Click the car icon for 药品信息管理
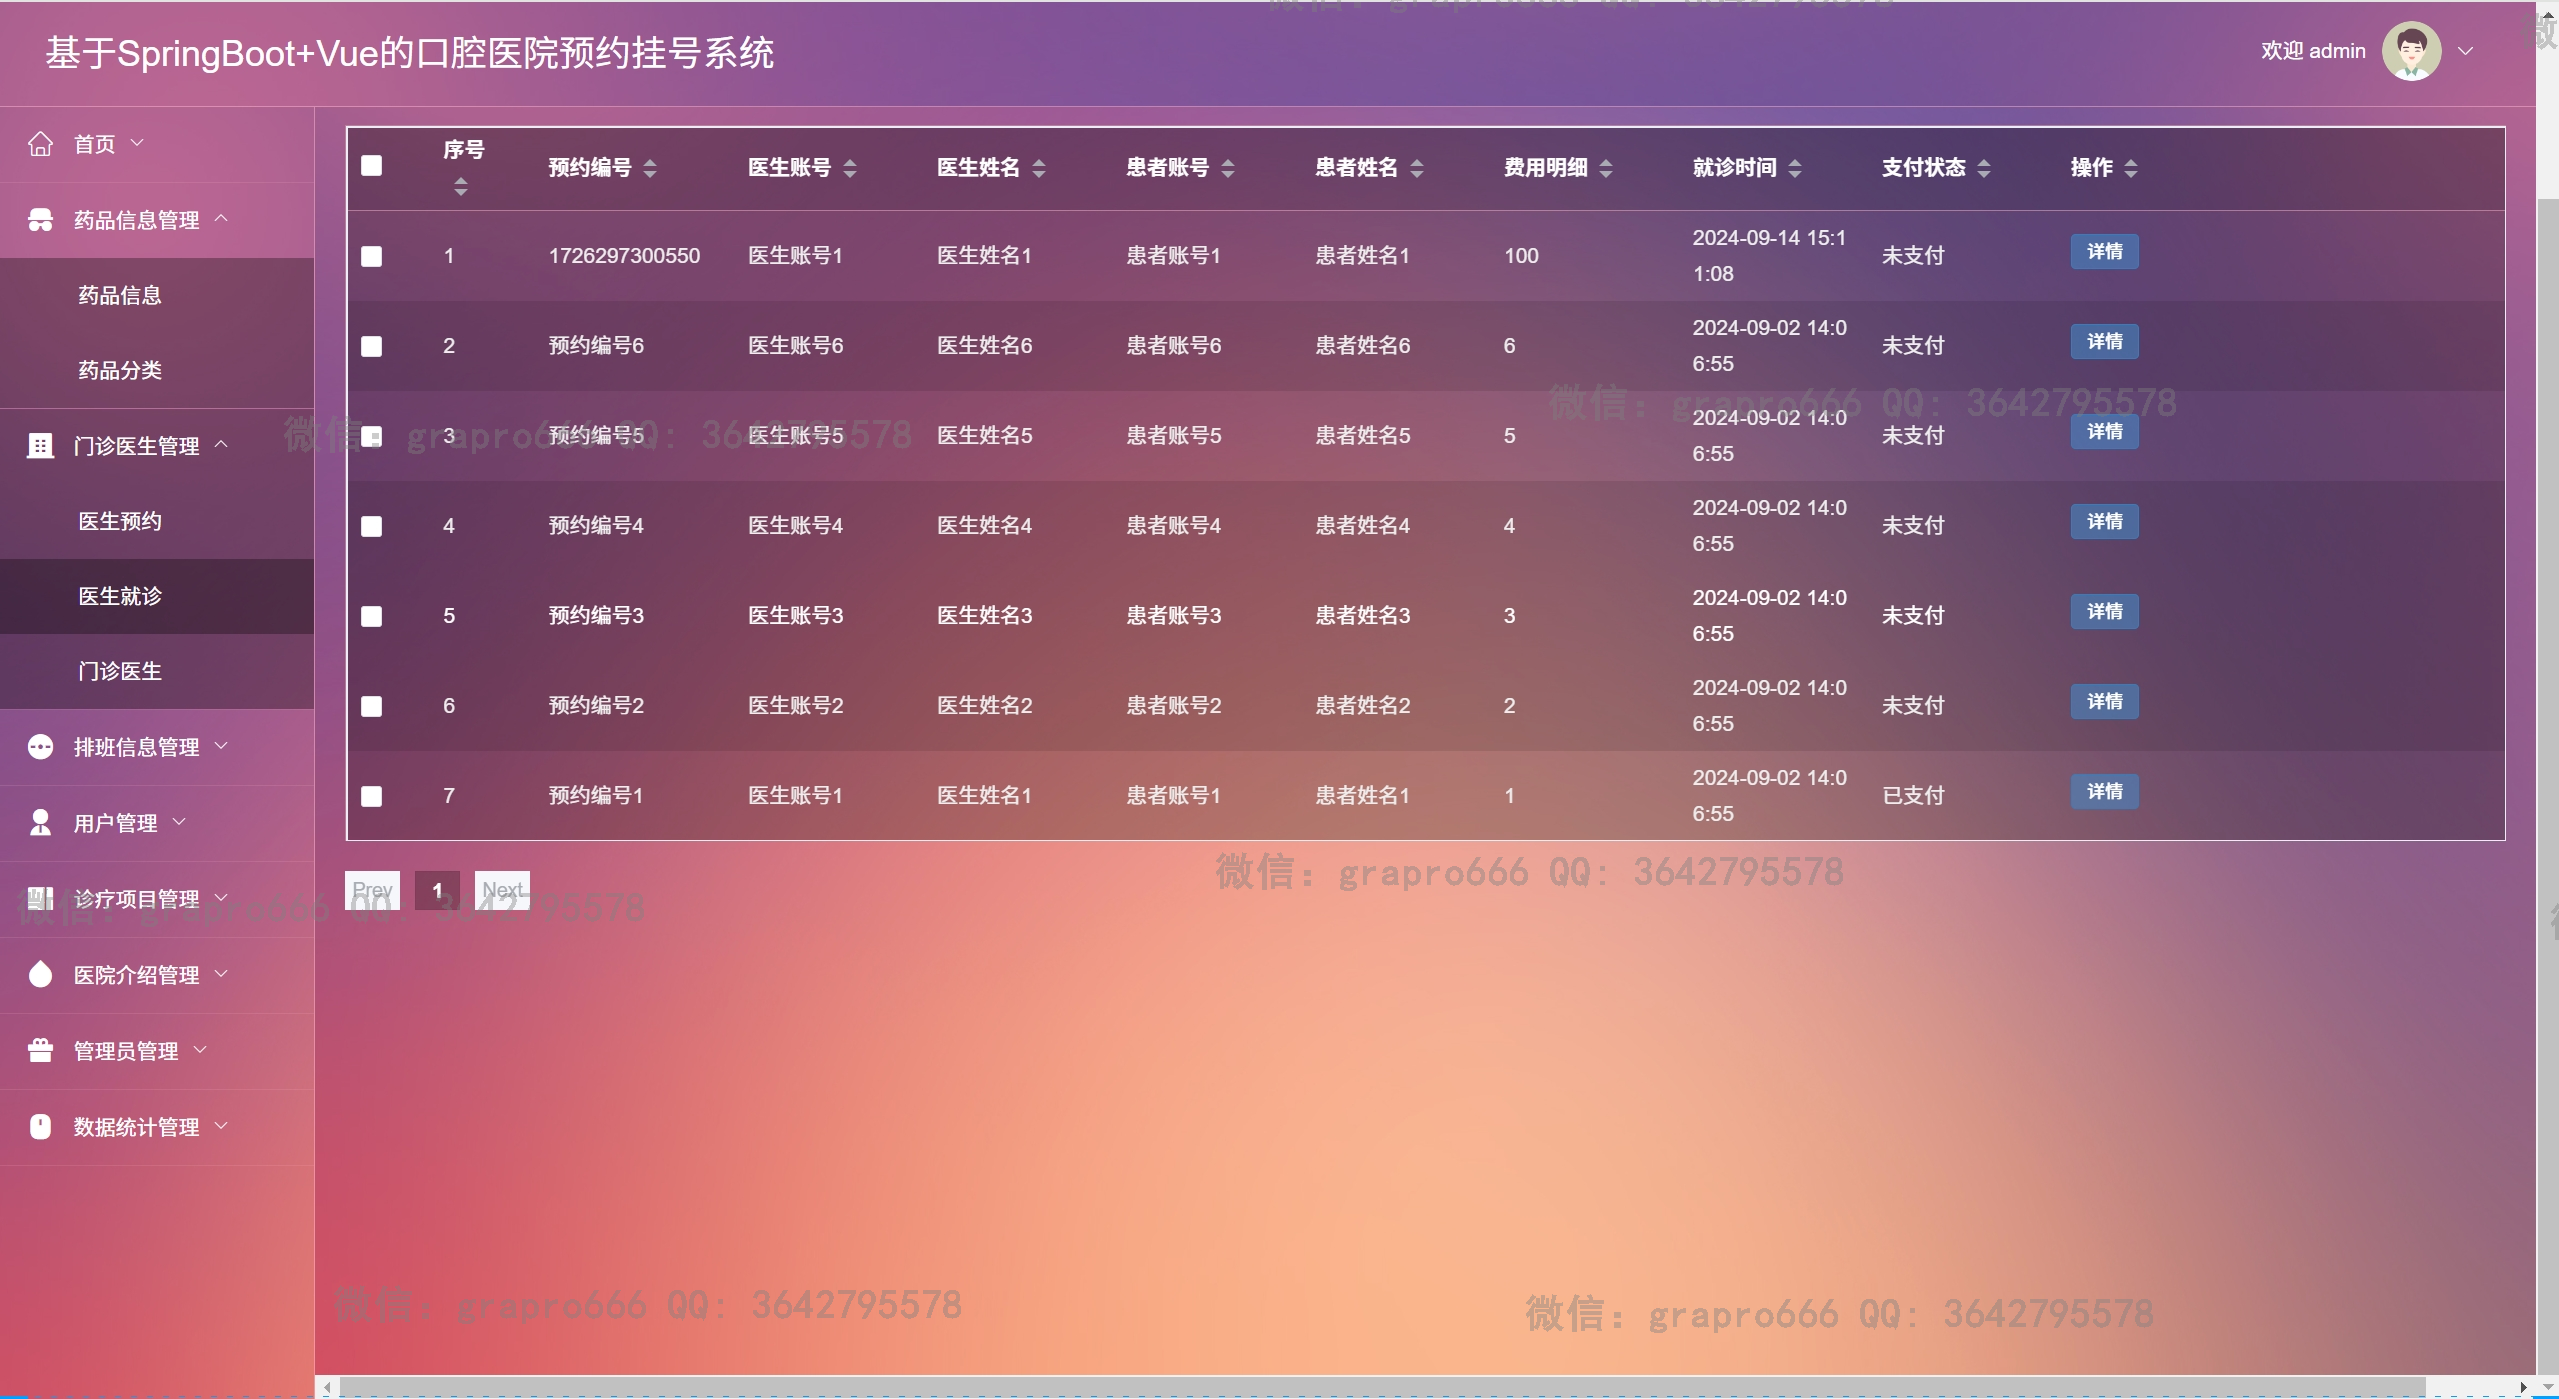Screen dimensions: 2559x1399 pyautogui.click(x=40, y=220)
